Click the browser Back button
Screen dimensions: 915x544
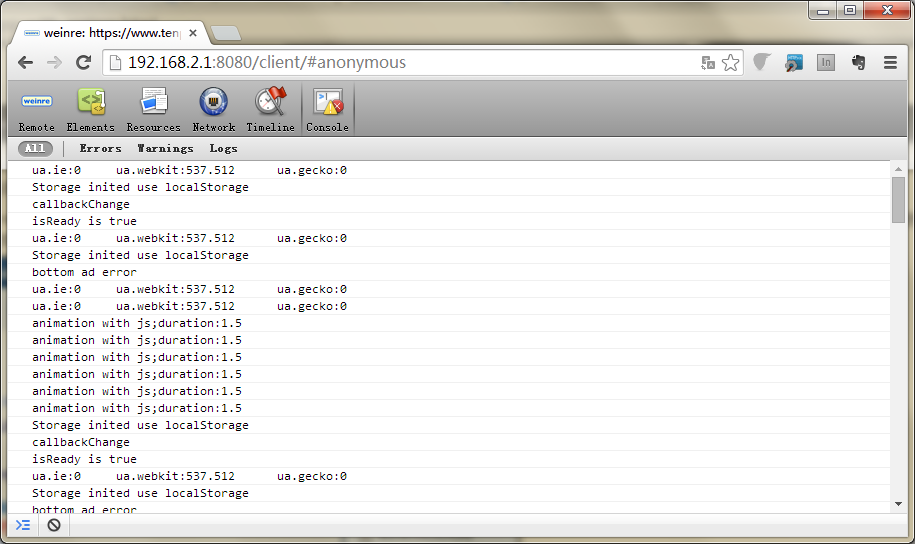tap(25, 62)
